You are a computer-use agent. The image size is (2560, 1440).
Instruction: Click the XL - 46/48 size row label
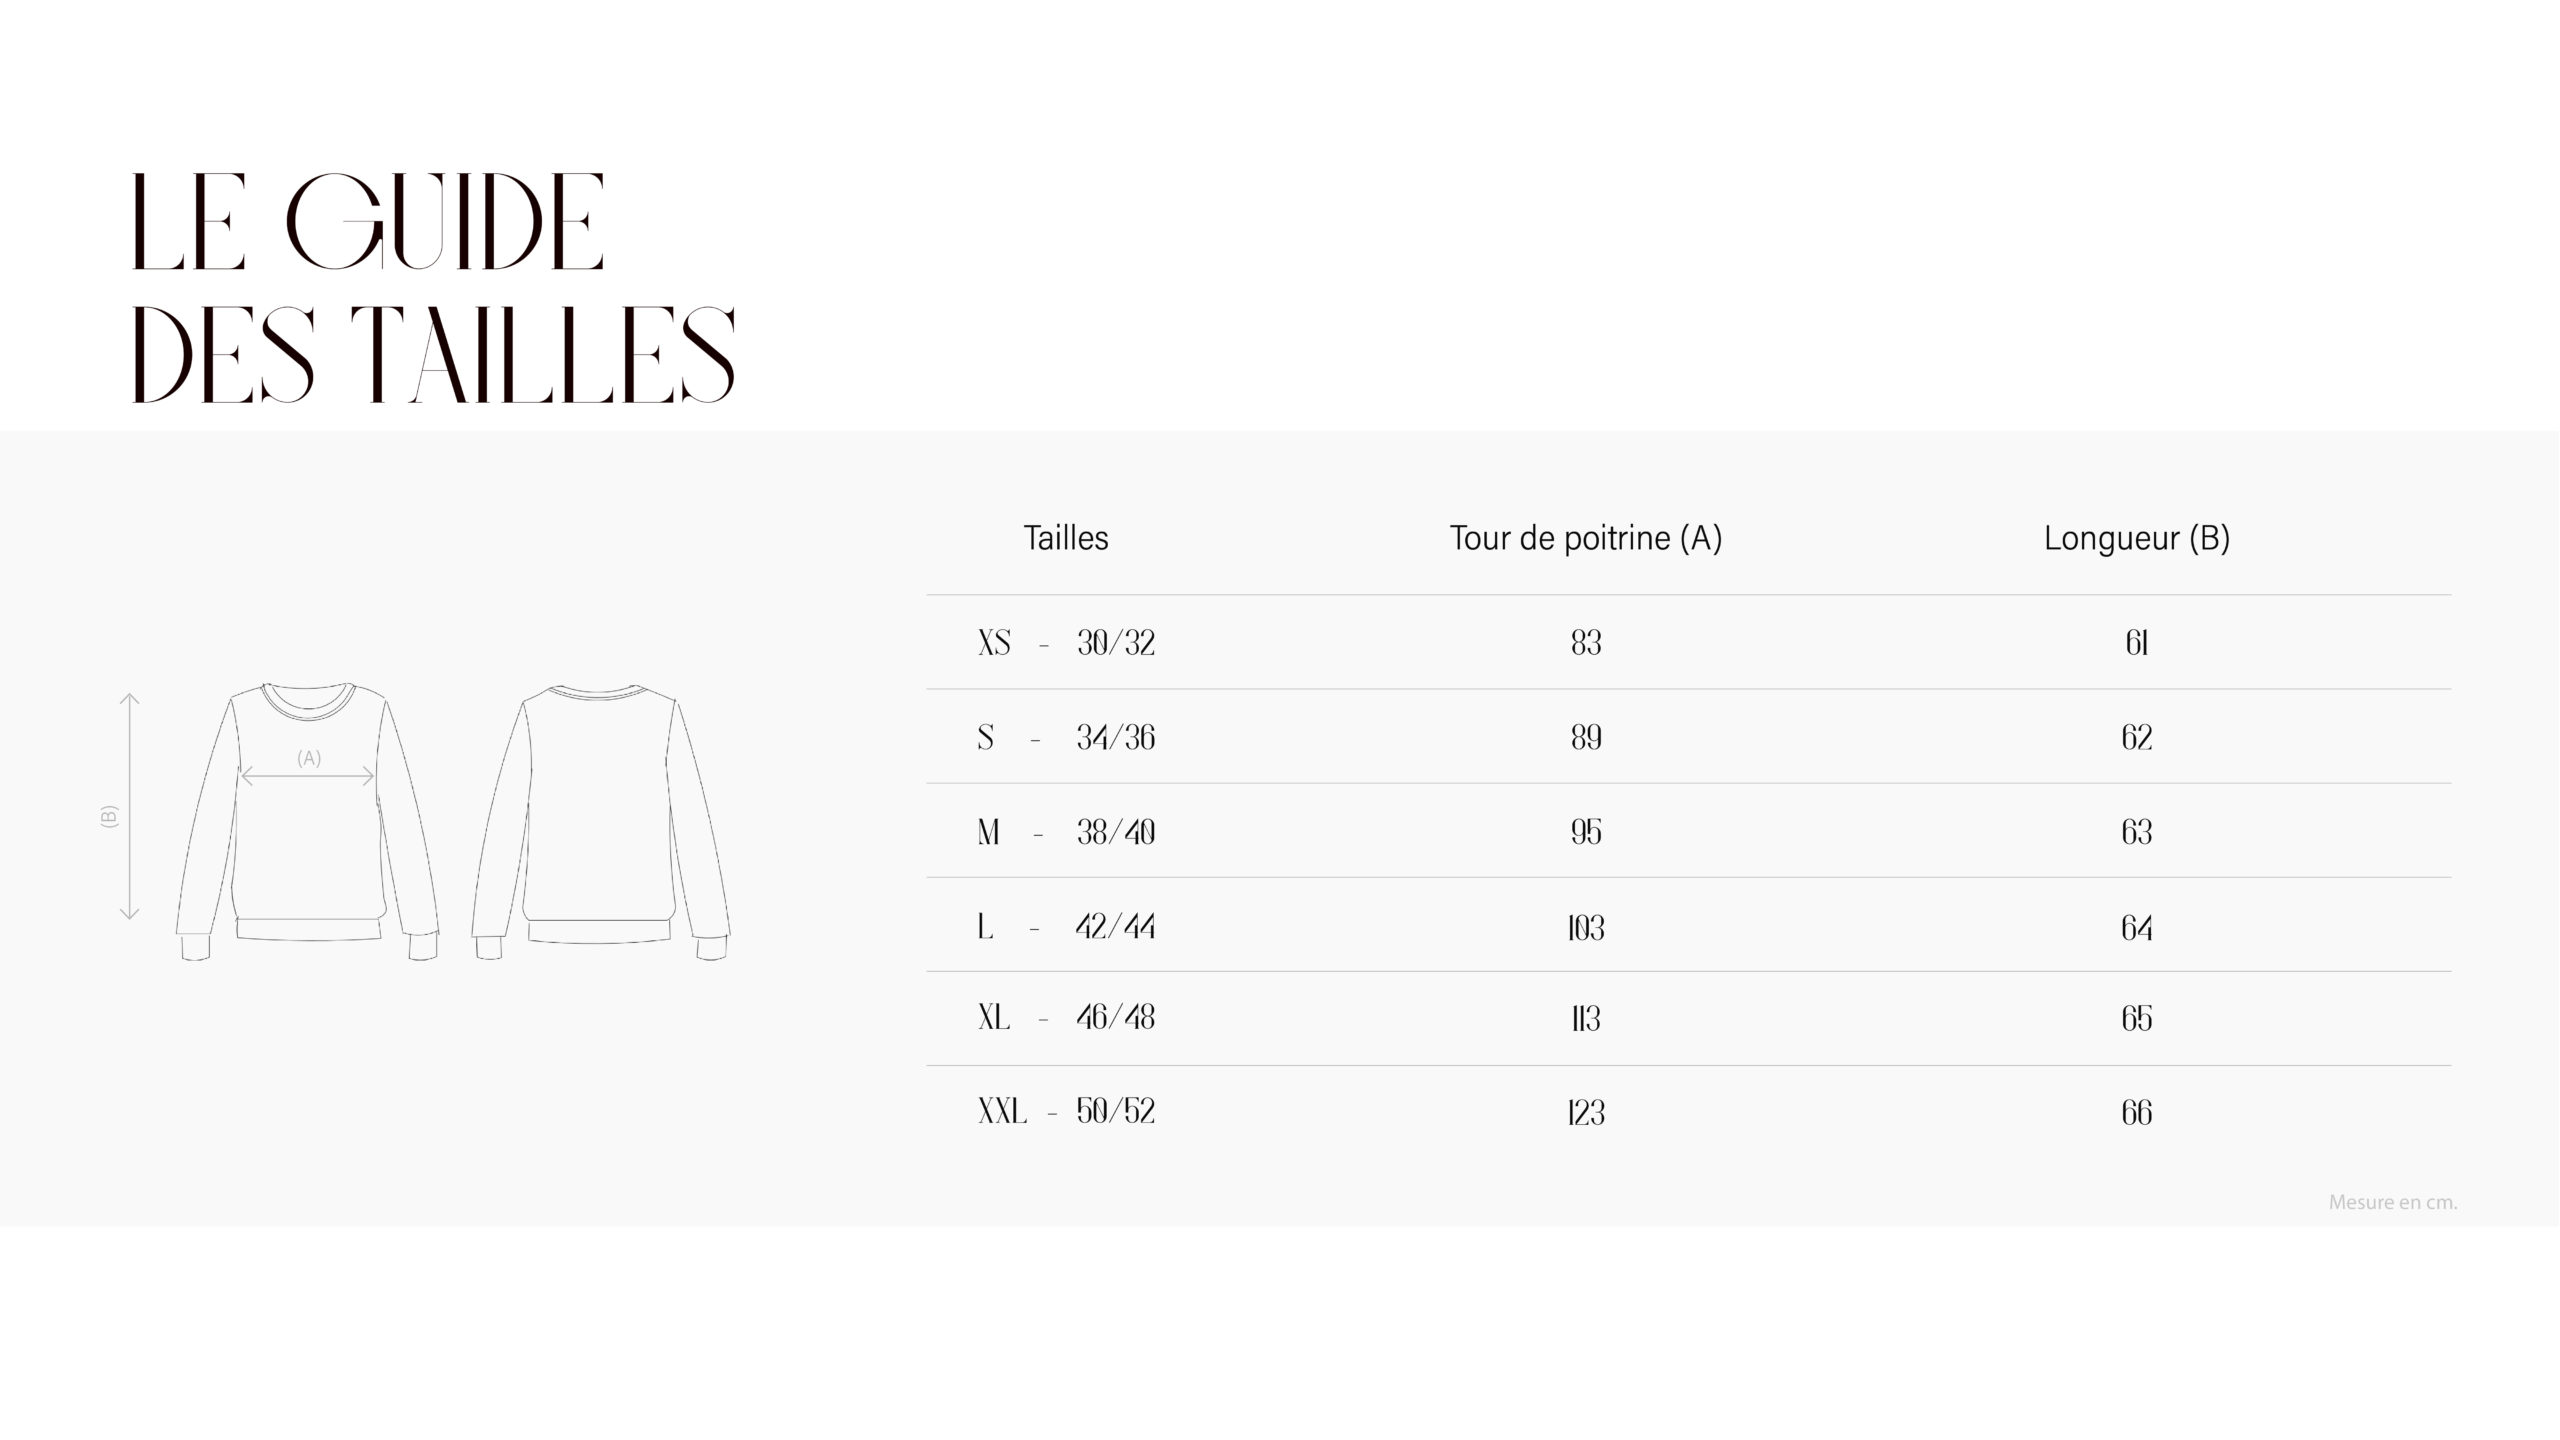tap(1066, 1018)
